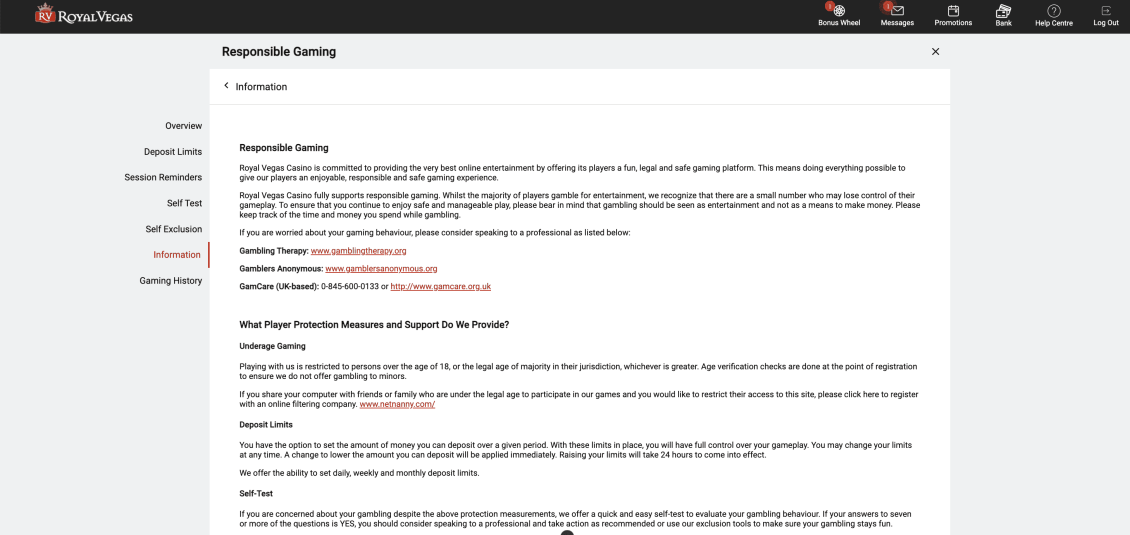The width and height of the screenshot is (1130, 535).
Task: Open the www.gamblersanonymous.org link
Action: point(381,269)
